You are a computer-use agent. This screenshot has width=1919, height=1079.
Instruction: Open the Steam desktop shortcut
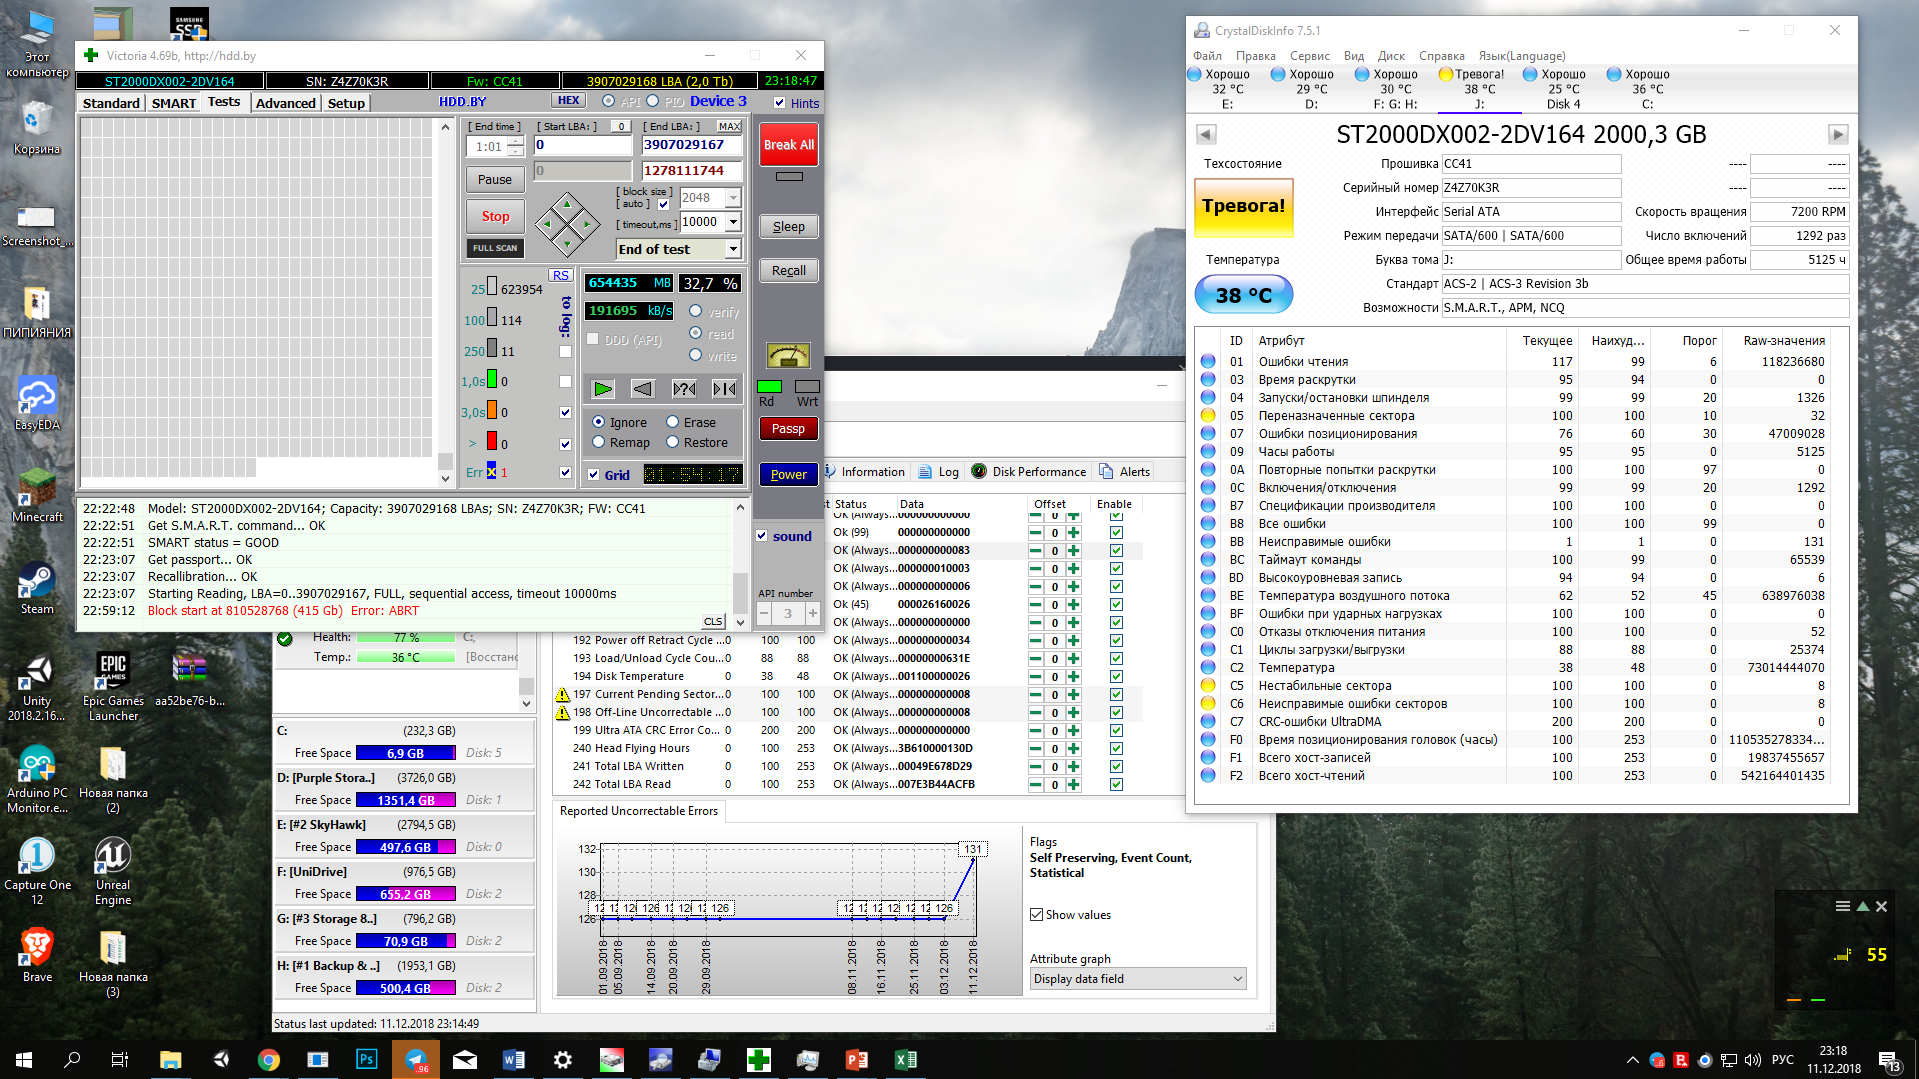[37, 588]
